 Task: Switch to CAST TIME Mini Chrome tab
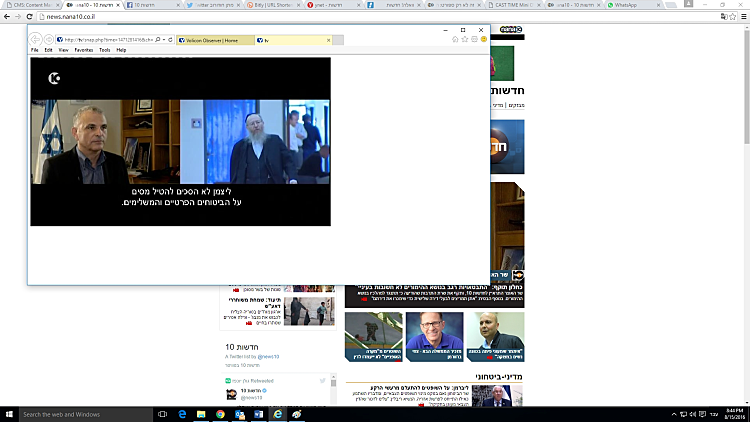[512, 5]
